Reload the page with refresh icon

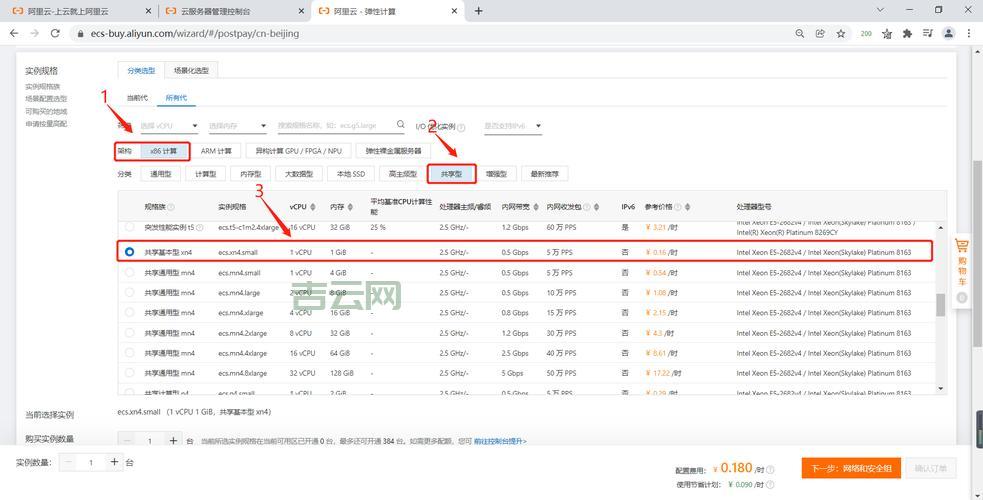pos(55,33)
